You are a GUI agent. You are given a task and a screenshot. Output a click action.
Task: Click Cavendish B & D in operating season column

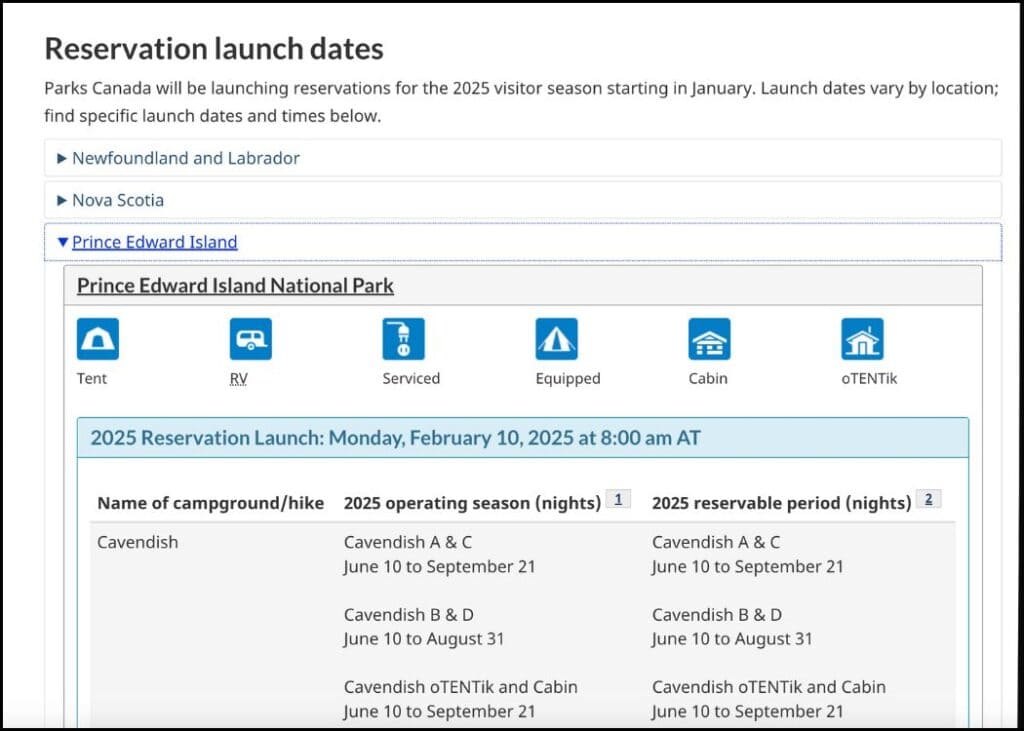(x=409, y=615)
